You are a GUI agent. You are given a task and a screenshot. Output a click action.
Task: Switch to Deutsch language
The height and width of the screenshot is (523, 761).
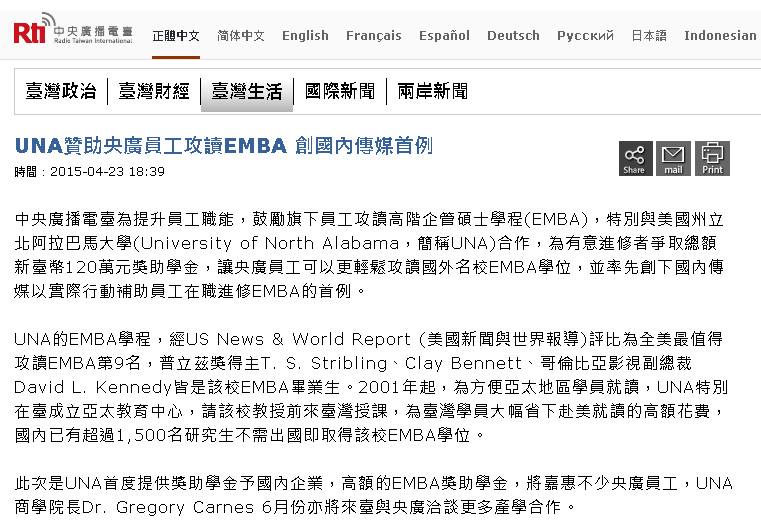[513, 35]
